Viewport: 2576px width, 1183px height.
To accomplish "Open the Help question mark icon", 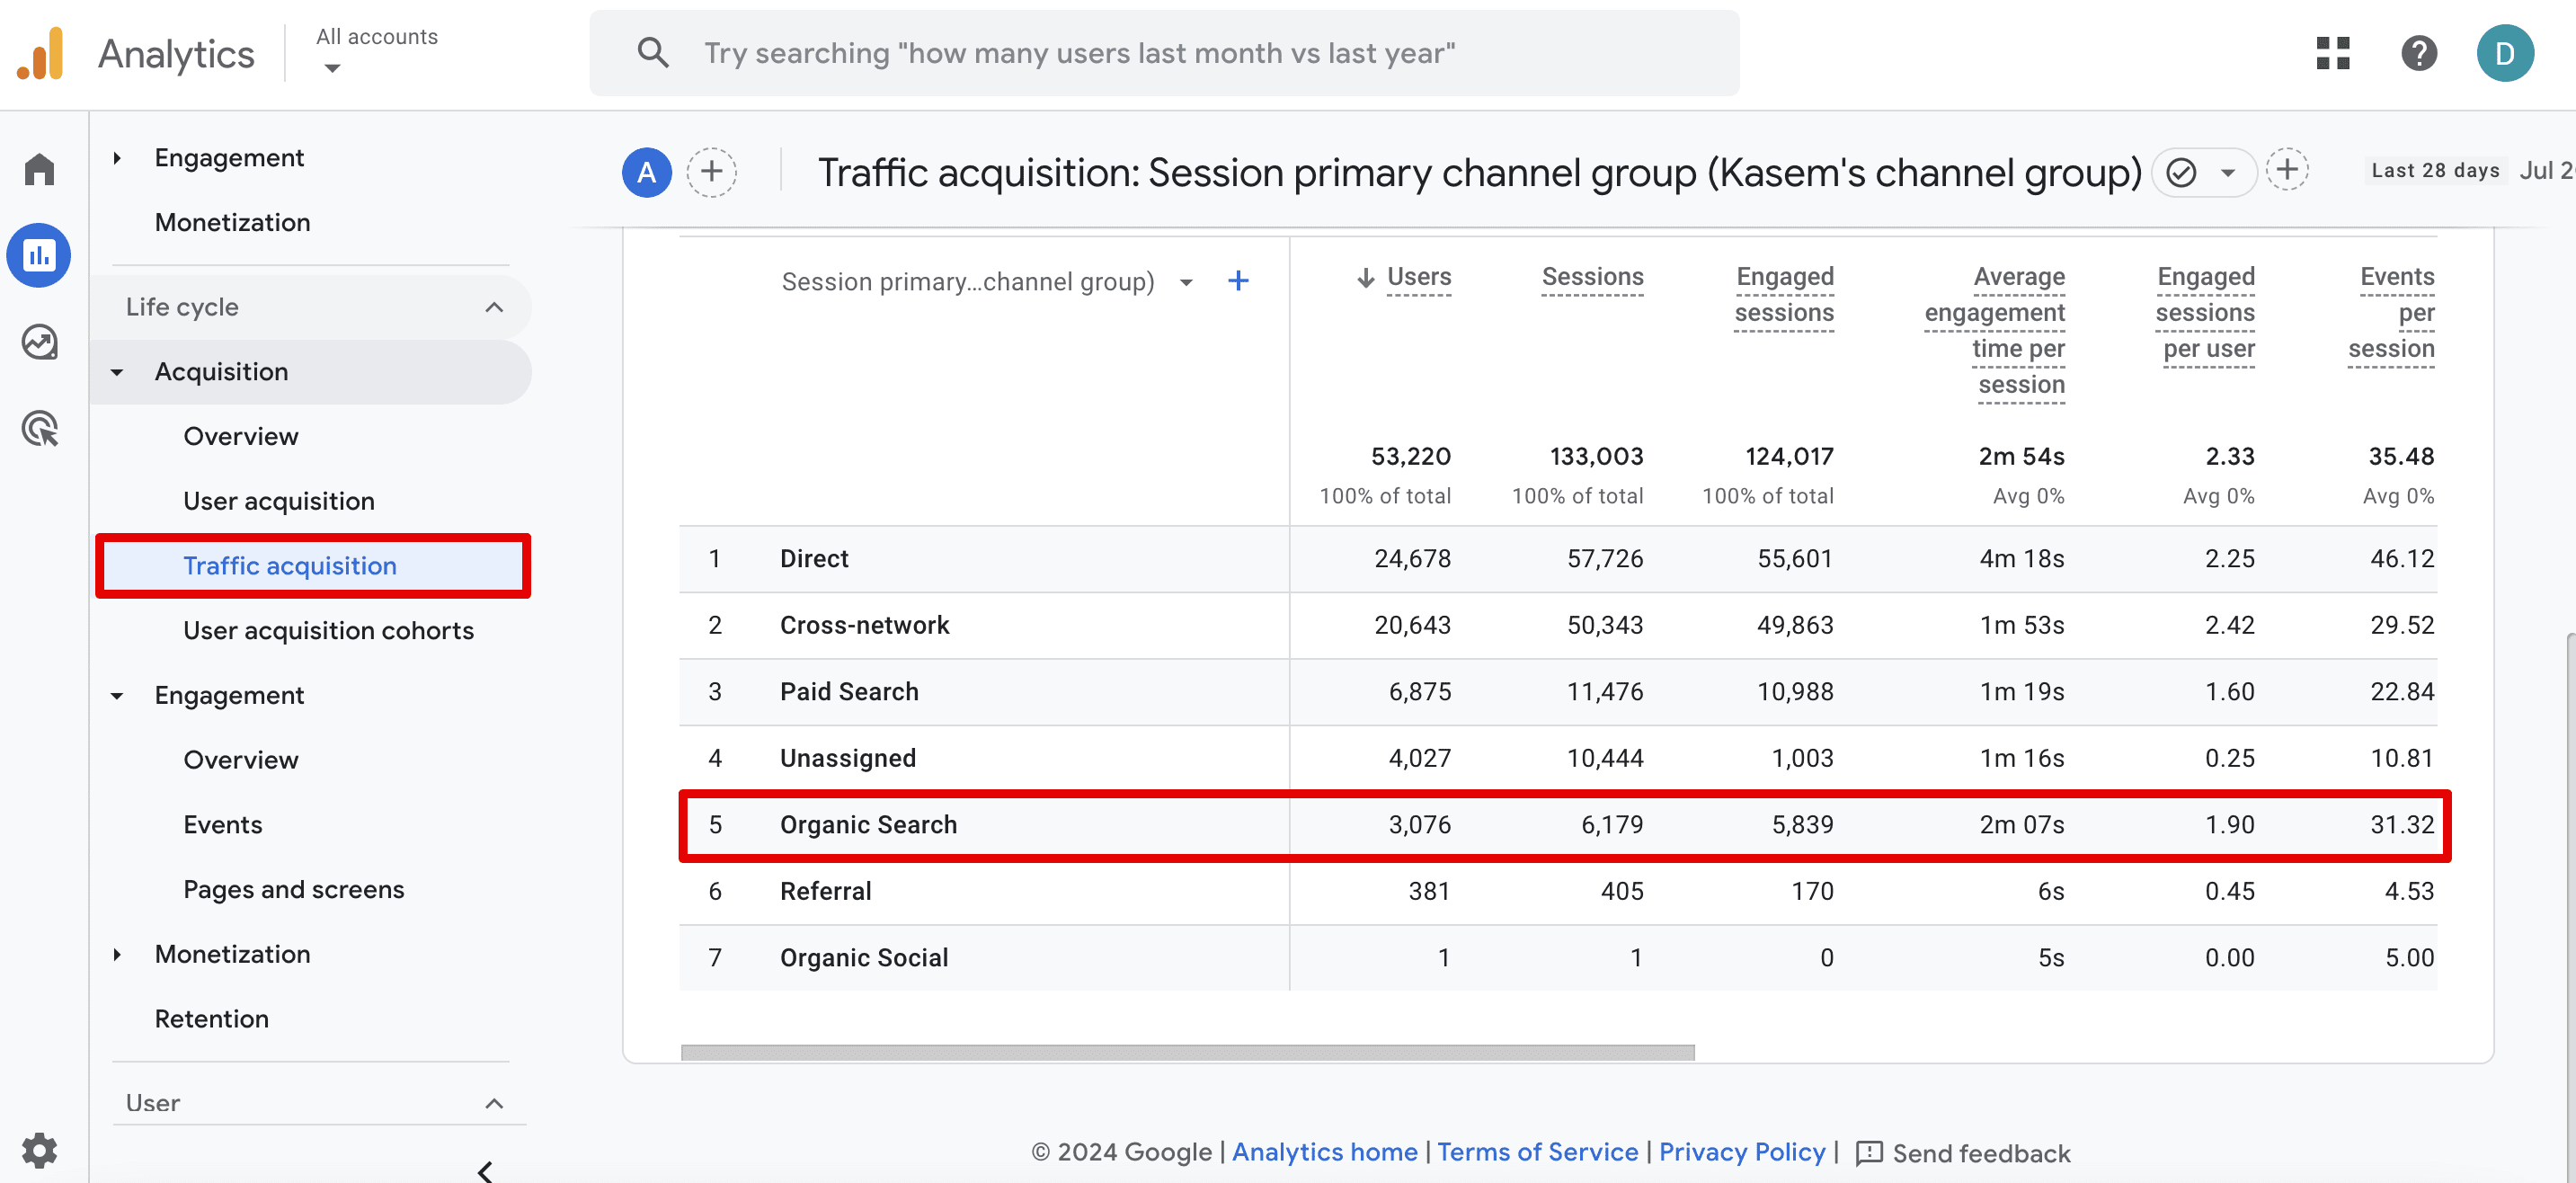I will [2418, 53].
